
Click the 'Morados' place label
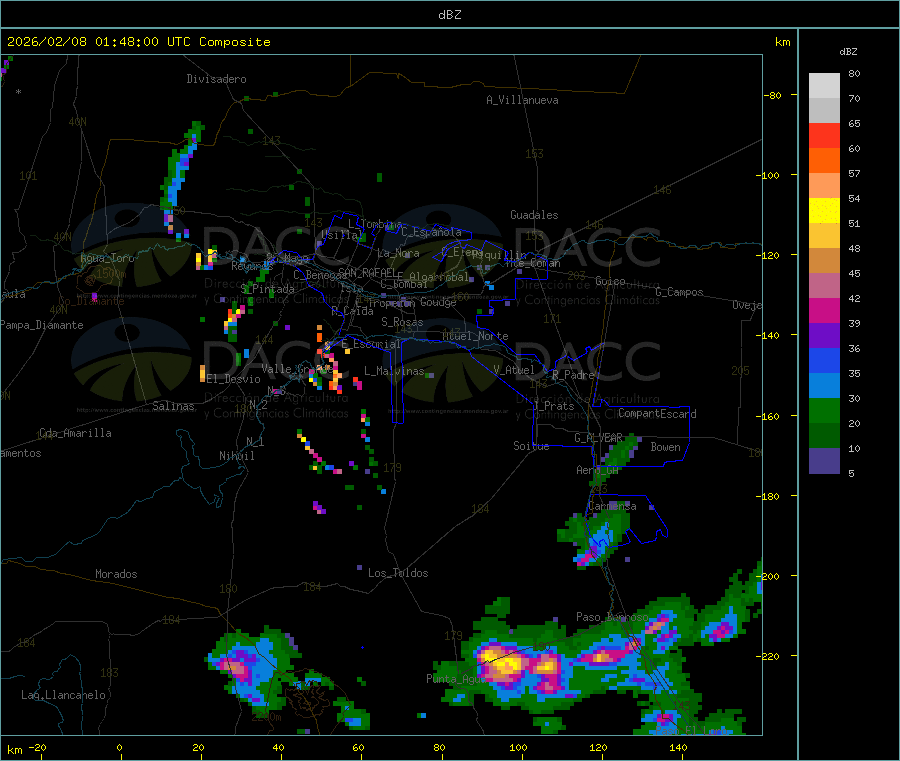[116, 574]
